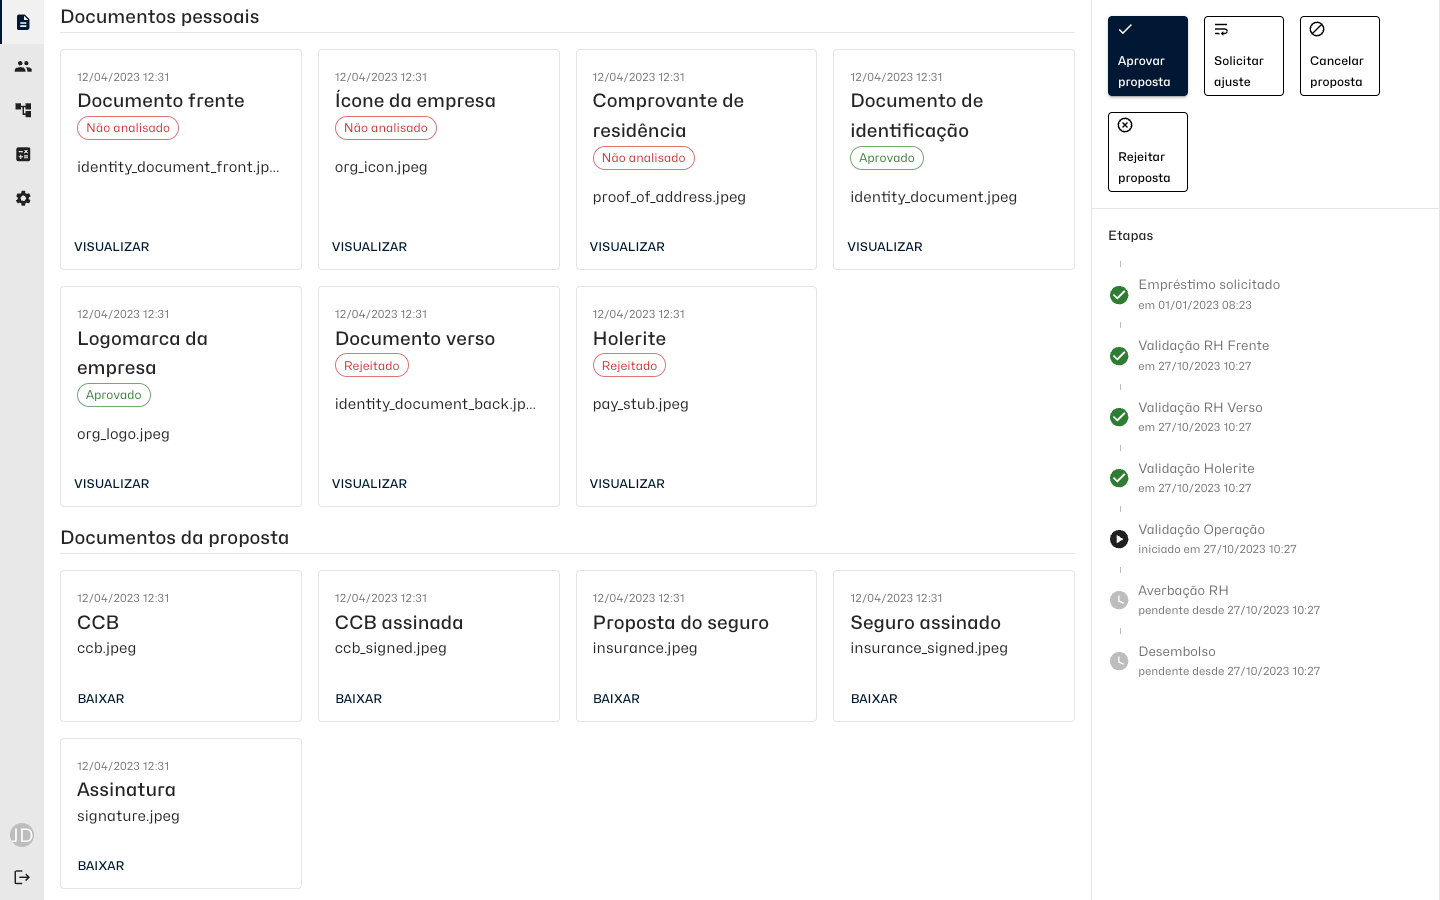This screenshot has height=900, width=1440.
Task: Click Cancelar proposta button
Action: pos(1339,56)
